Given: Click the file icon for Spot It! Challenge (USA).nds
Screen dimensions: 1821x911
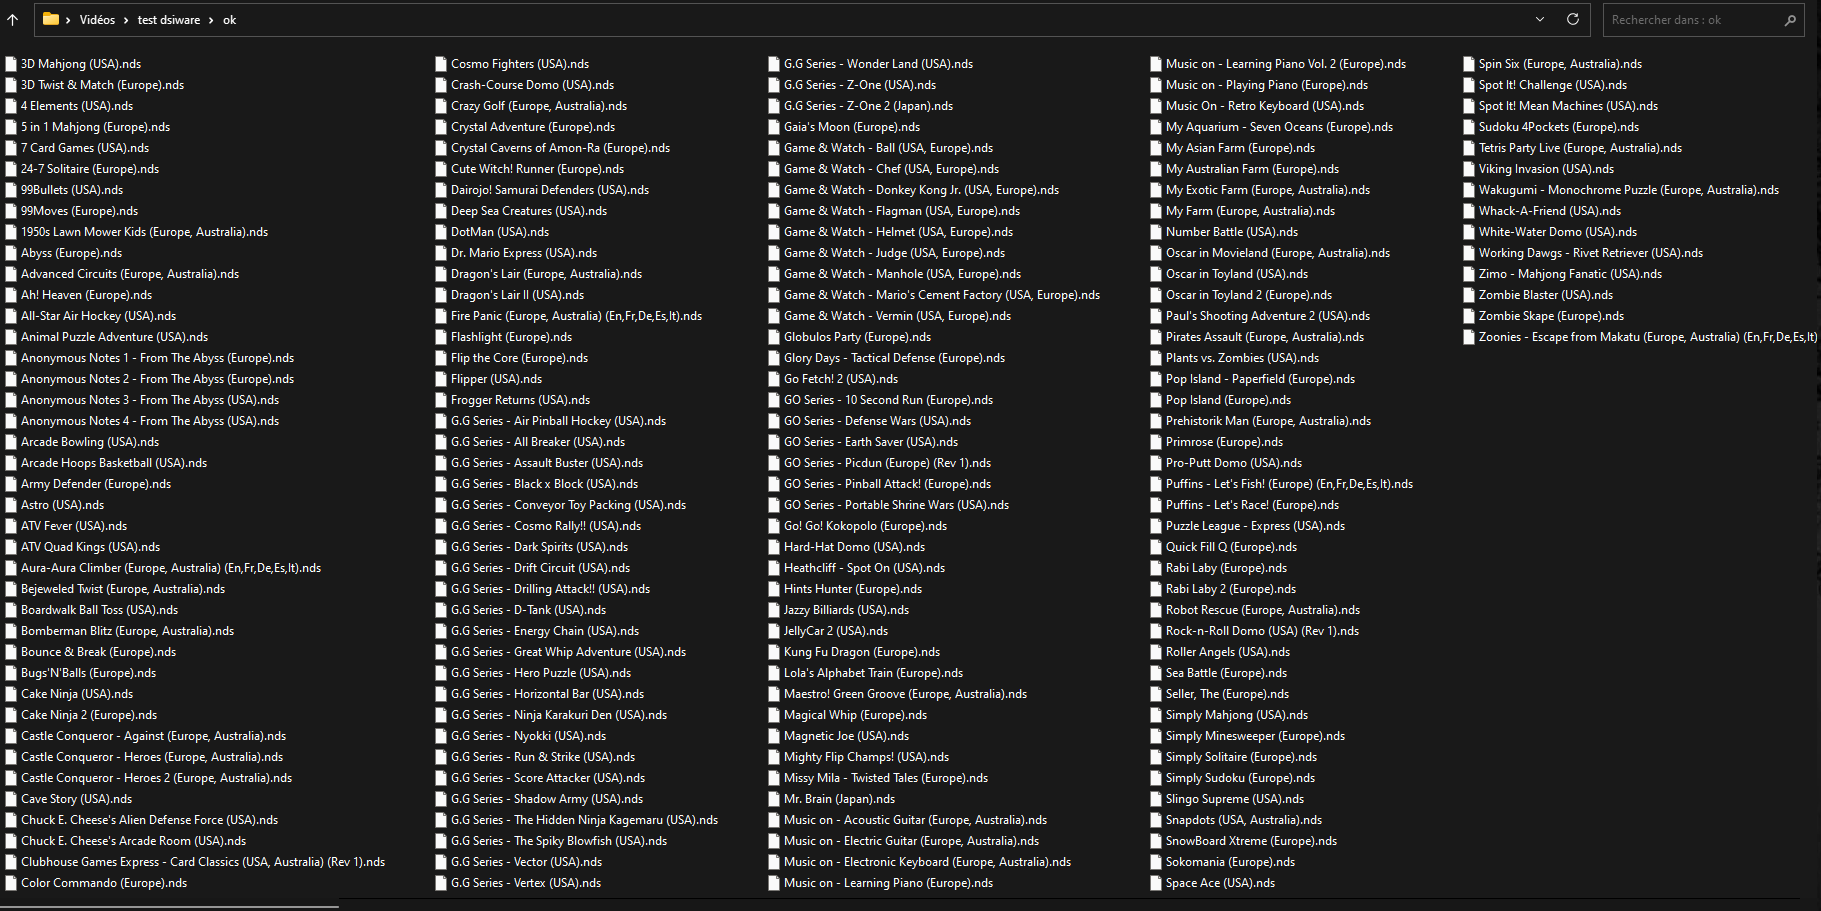Looking at the screenshot, I should pyautogui.click(x=1469, y=85).
